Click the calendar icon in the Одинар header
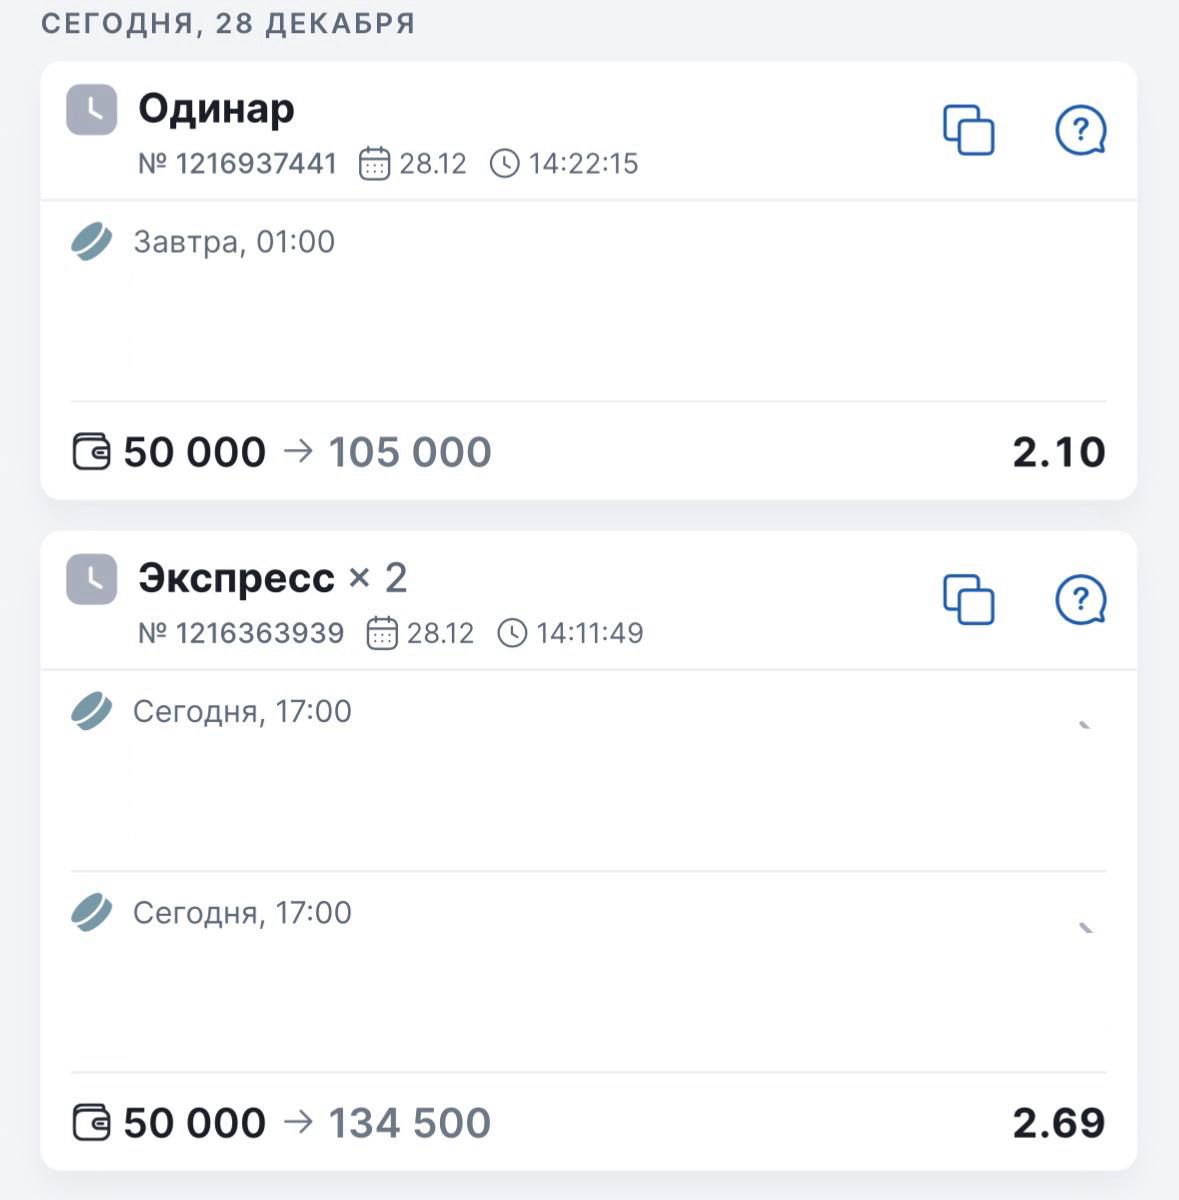Viewport: 1179px width, 1200px height. (374, 163)
